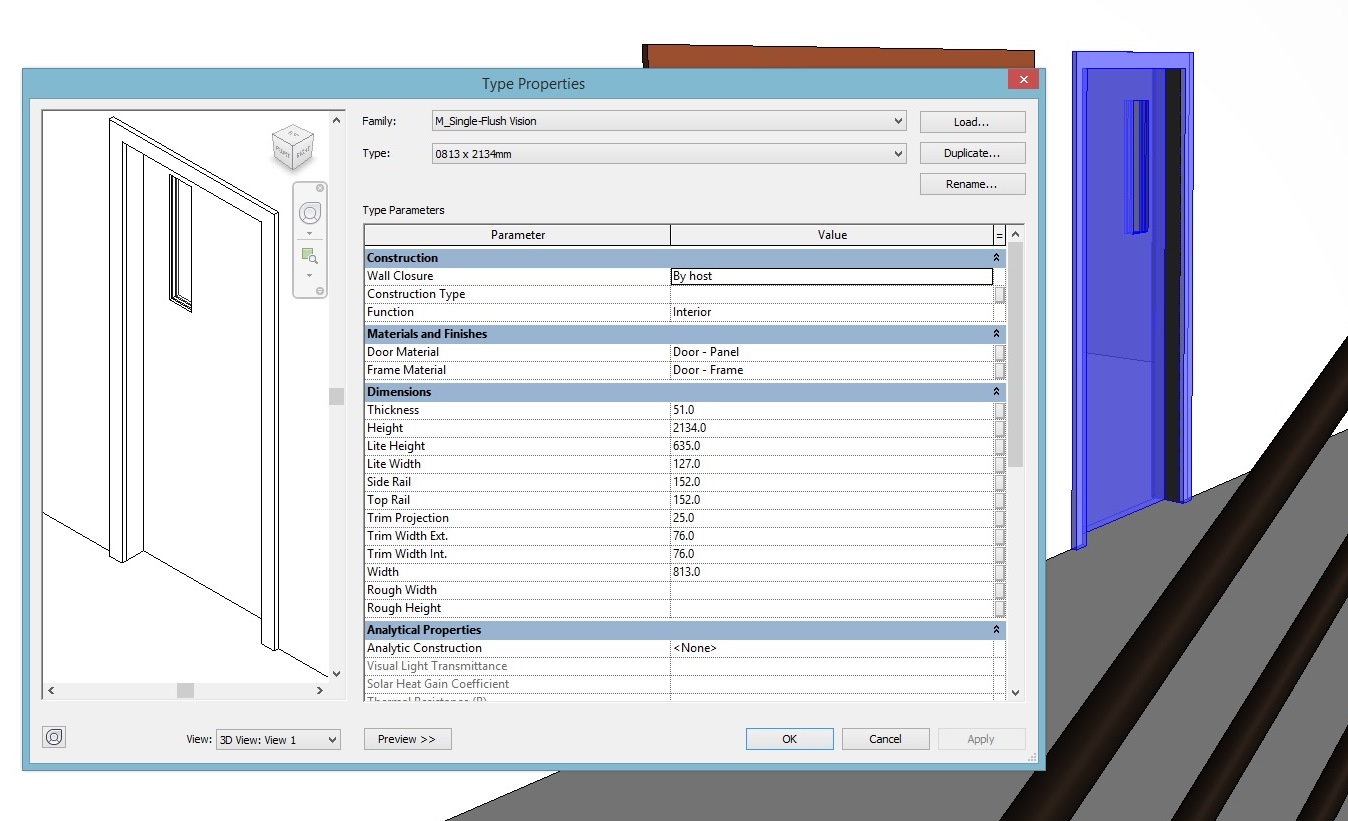
Task: Click the Cancel button
Action: click(x=885, y=739)
